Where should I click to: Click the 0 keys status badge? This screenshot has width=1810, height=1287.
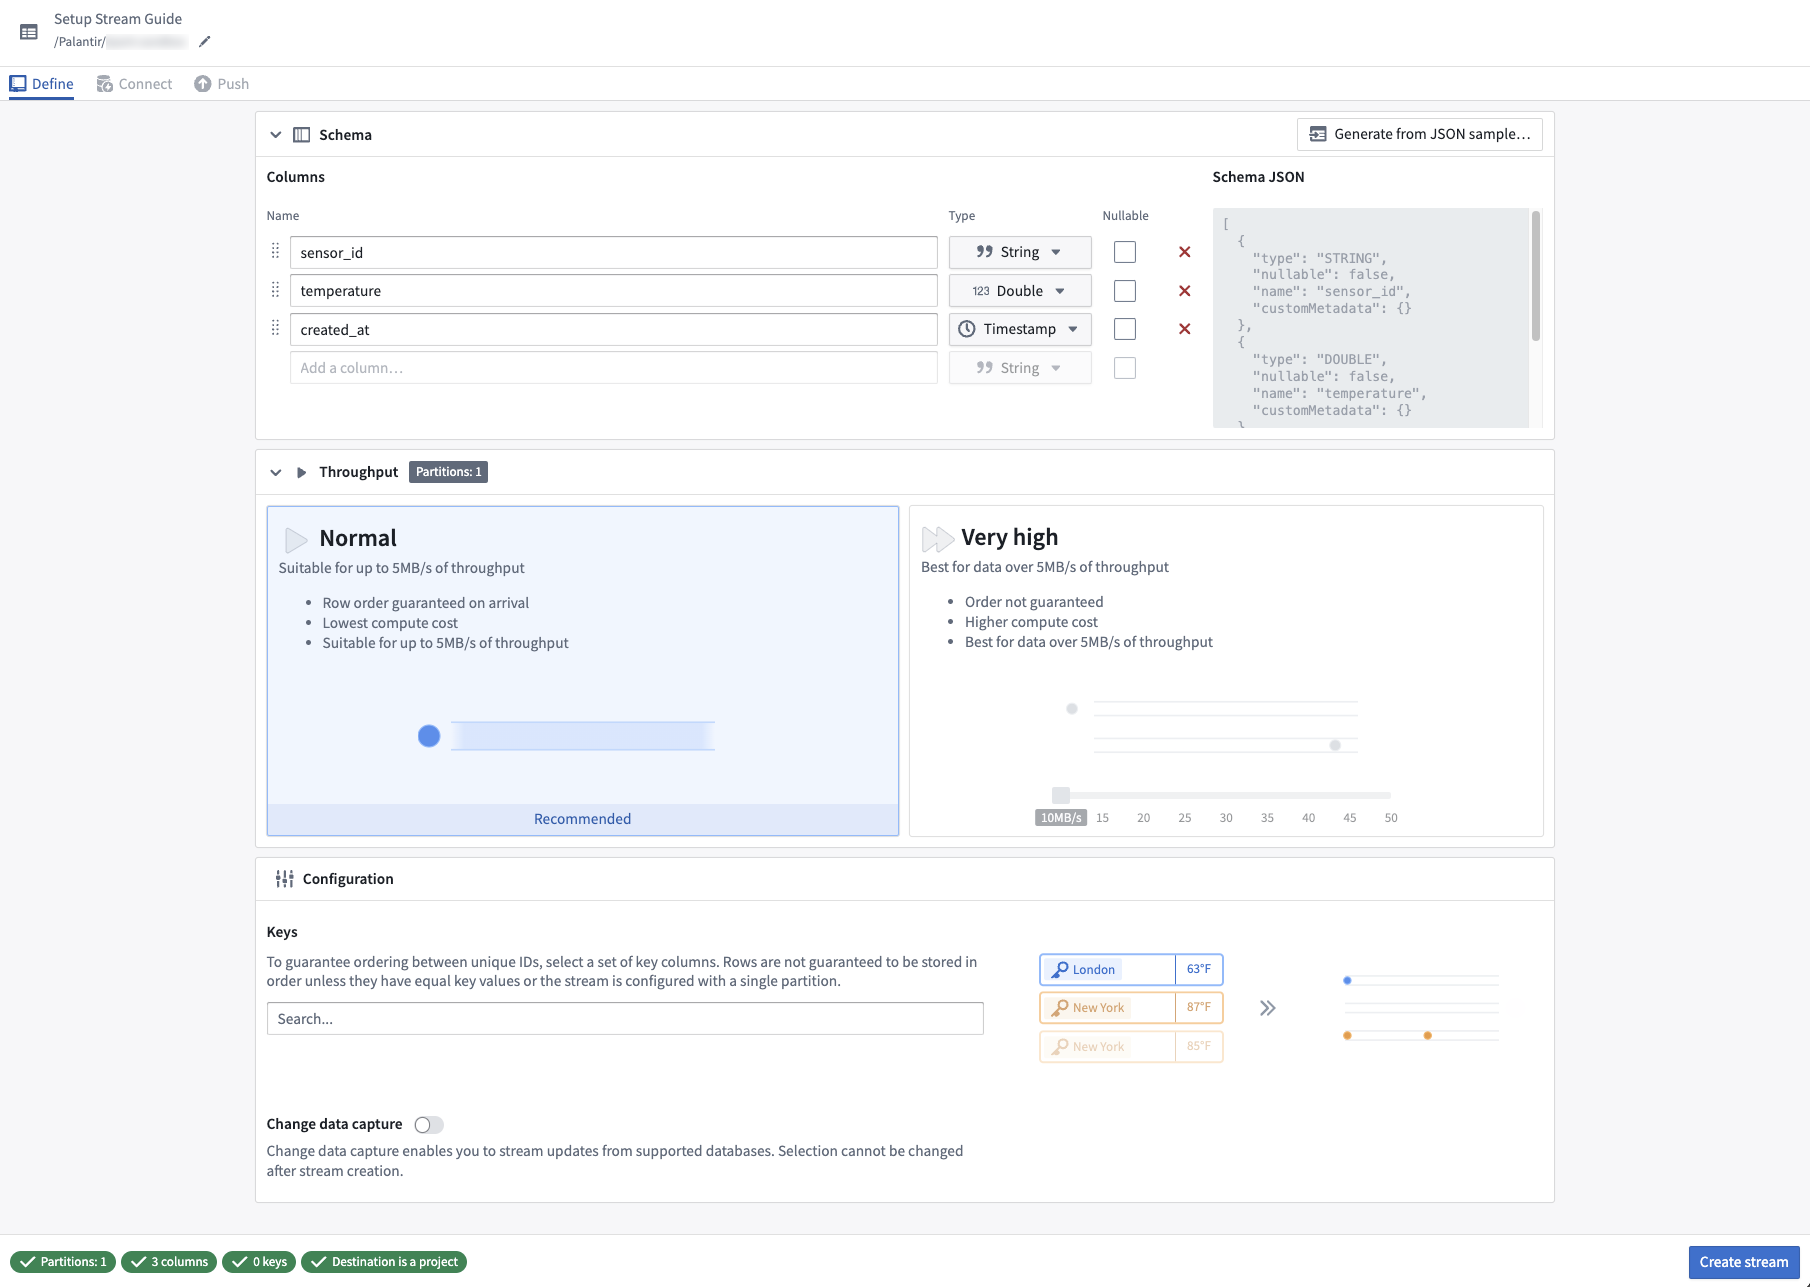pyautogui.click(x=259, y=1262)
